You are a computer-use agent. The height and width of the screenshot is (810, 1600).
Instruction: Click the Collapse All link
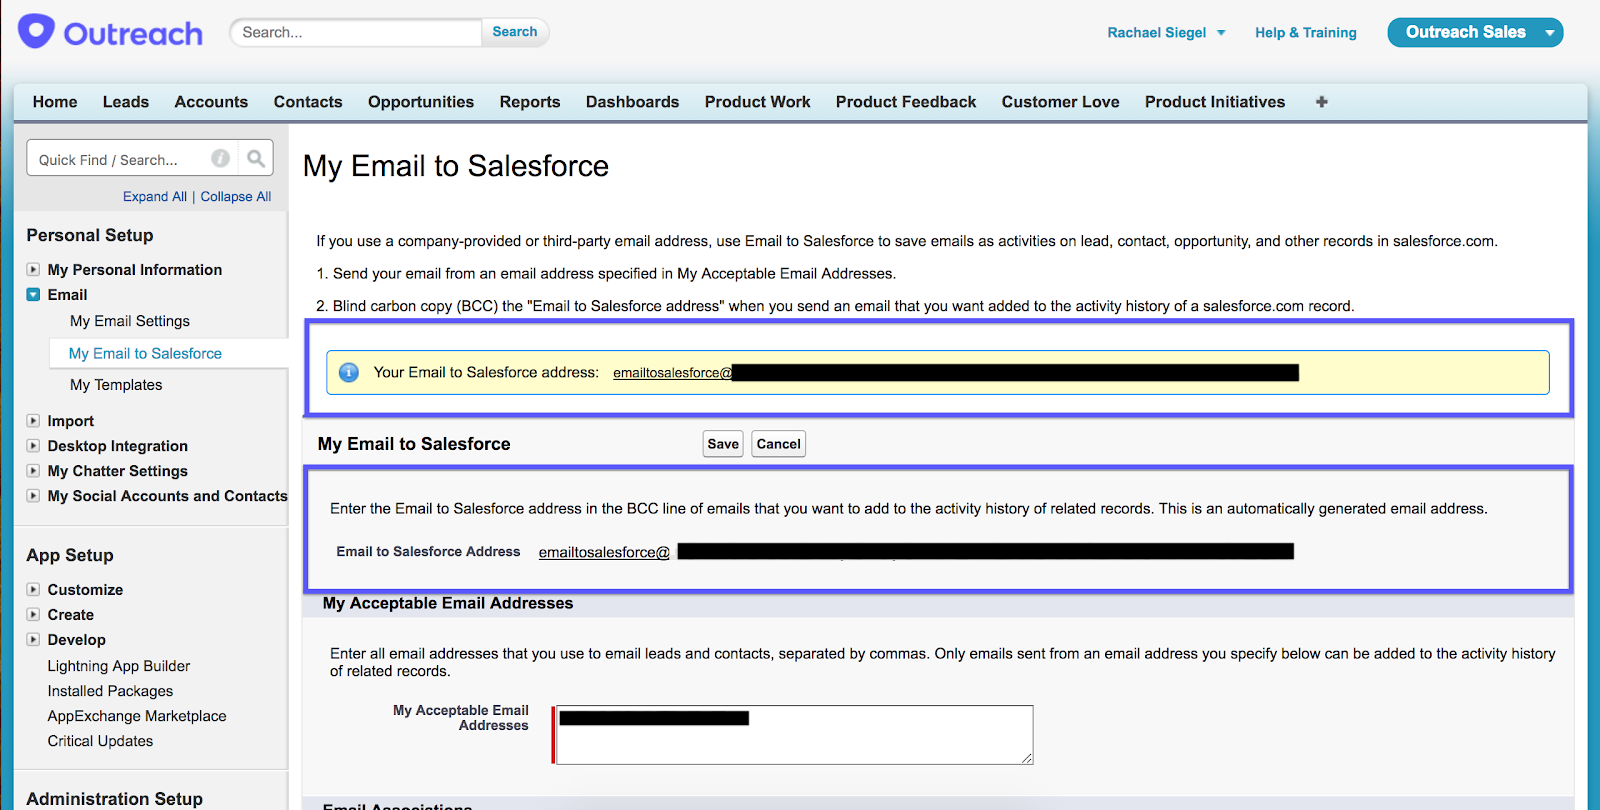[x=236, y=197]
